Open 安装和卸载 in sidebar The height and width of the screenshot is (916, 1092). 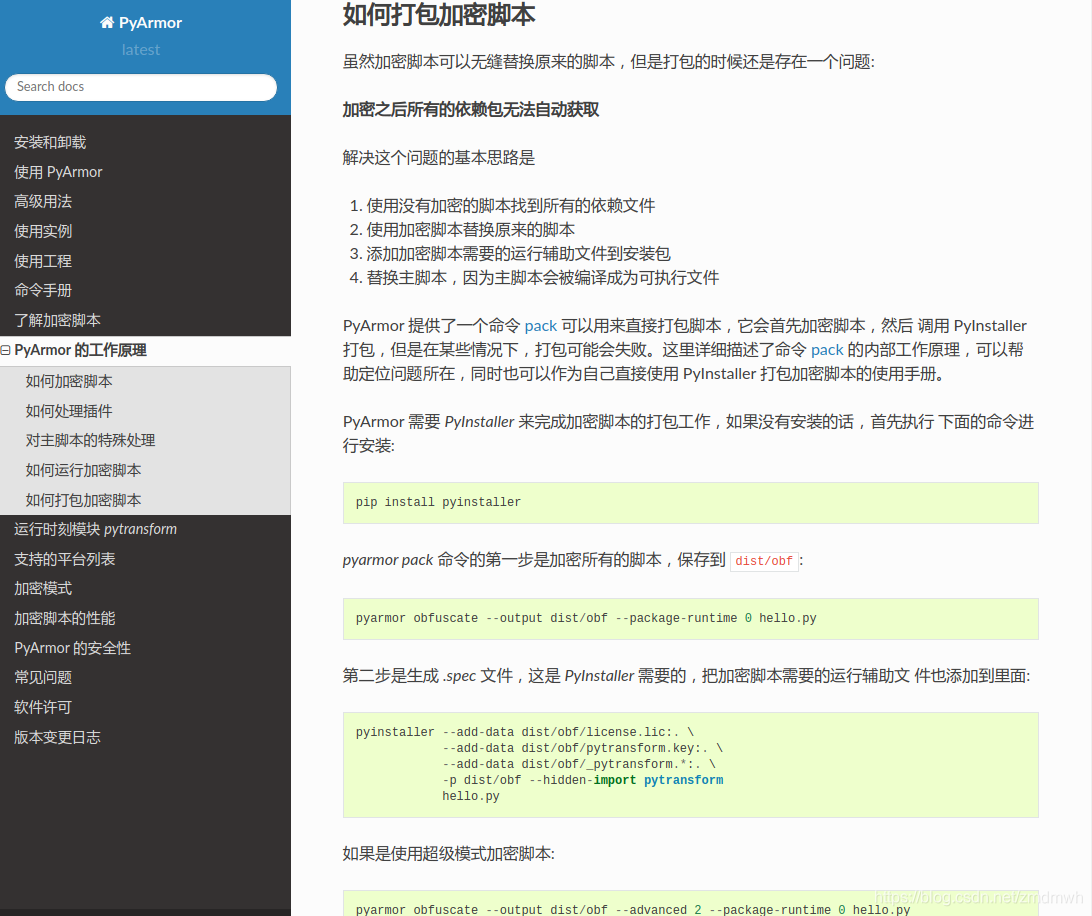pyautogui.click(x=50, y=142)
